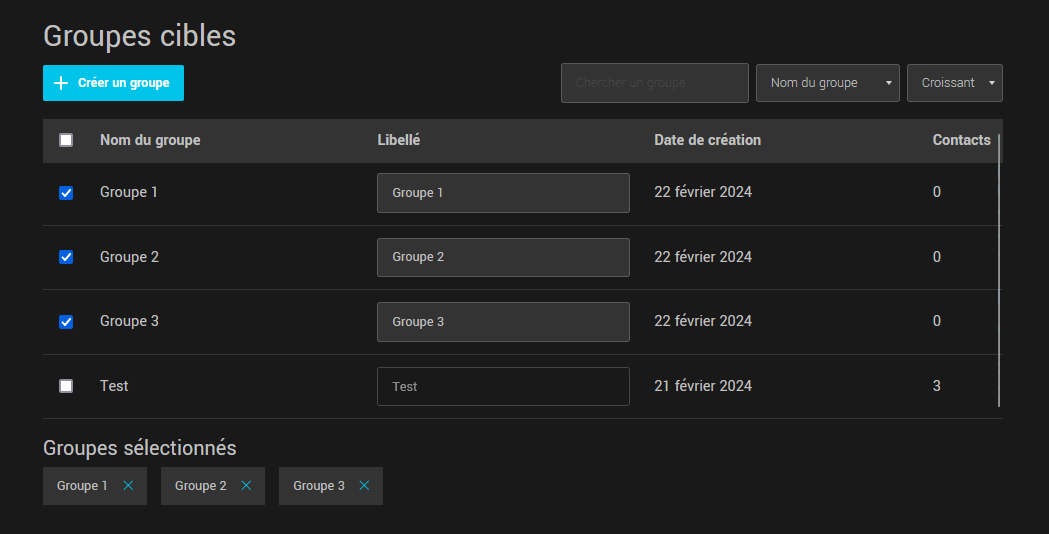Check the Test group checkbox
Screen dimensions: 1049x534
[x=66, y=386]
